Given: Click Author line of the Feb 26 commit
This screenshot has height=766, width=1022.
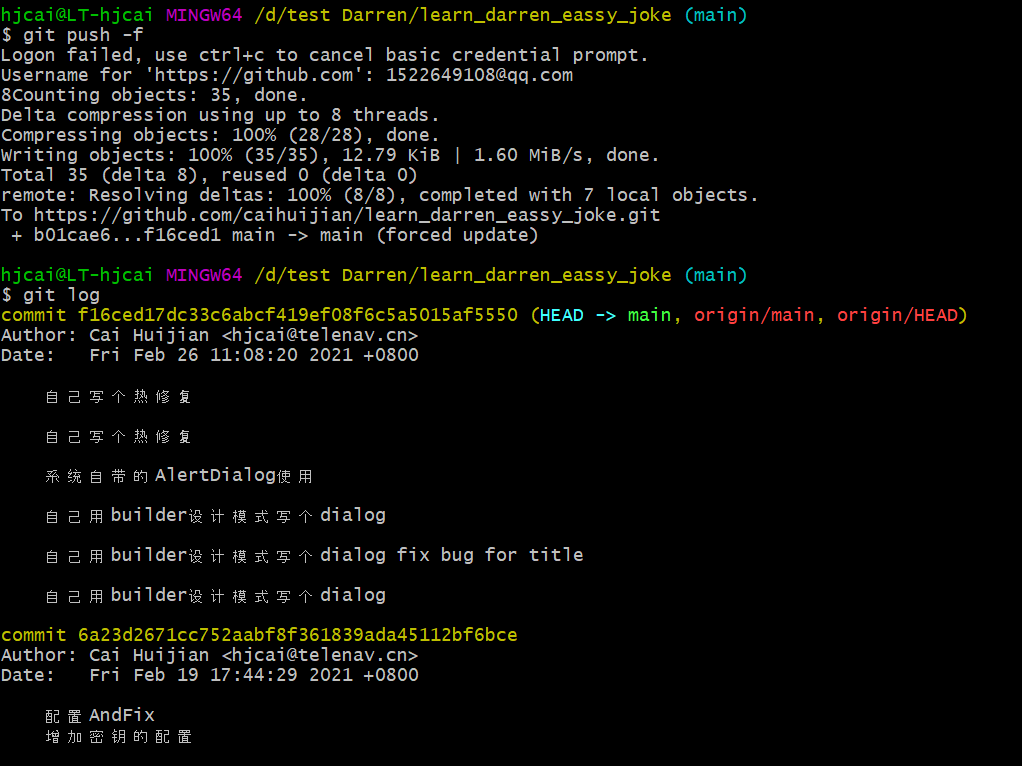Looking at the screenshot, I should 209,336.
